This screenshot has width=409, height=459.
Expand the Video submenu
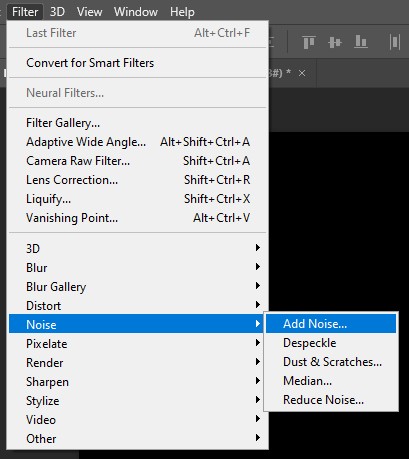137,419
